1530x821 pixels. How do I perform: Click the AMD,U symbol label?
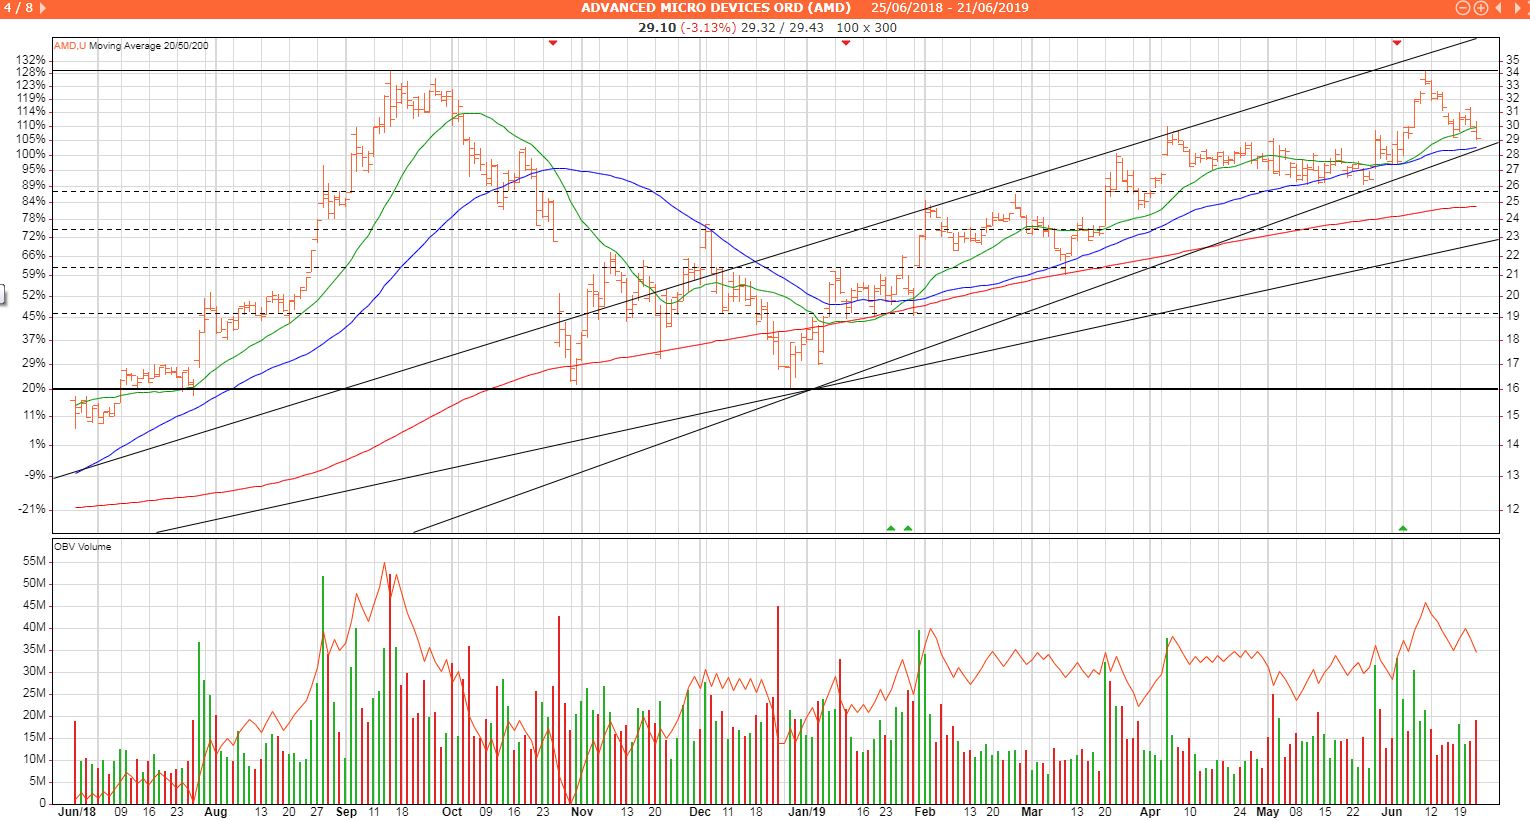point(70,46)
